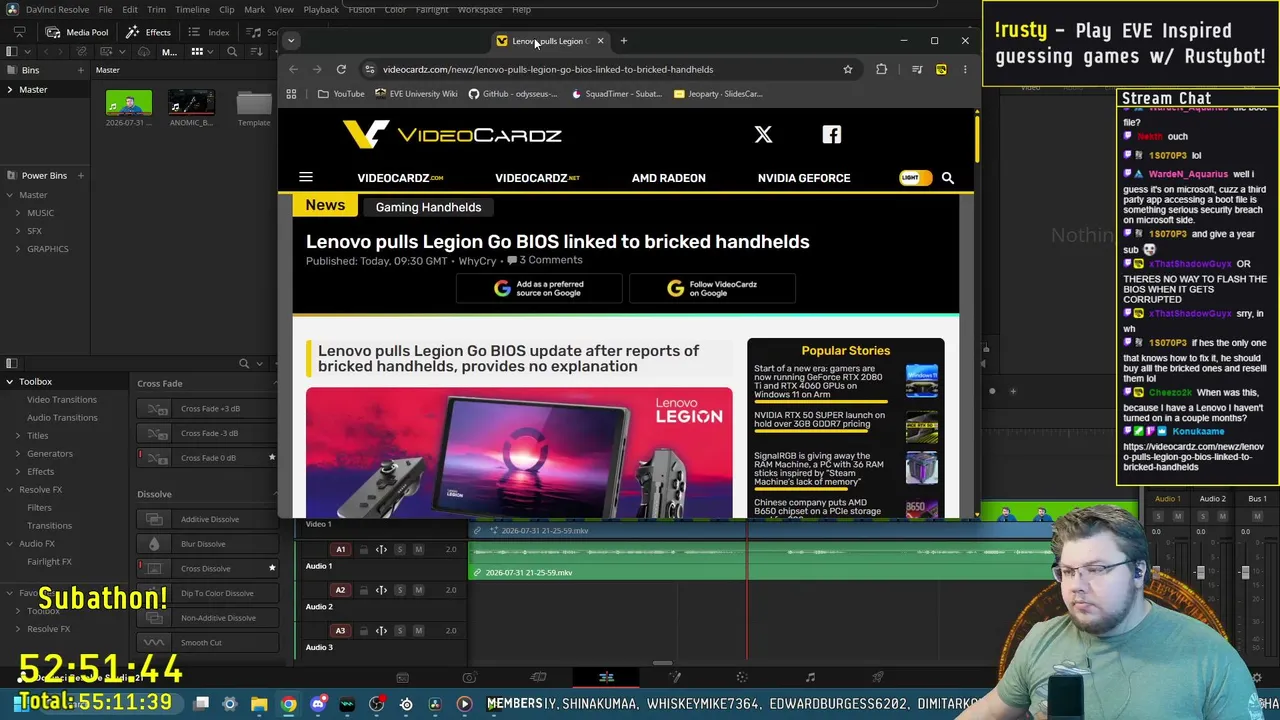The height and width of the screenshot is (720, 1280).
Task: Open VideoCardz site search
Action: pos(947,178)
